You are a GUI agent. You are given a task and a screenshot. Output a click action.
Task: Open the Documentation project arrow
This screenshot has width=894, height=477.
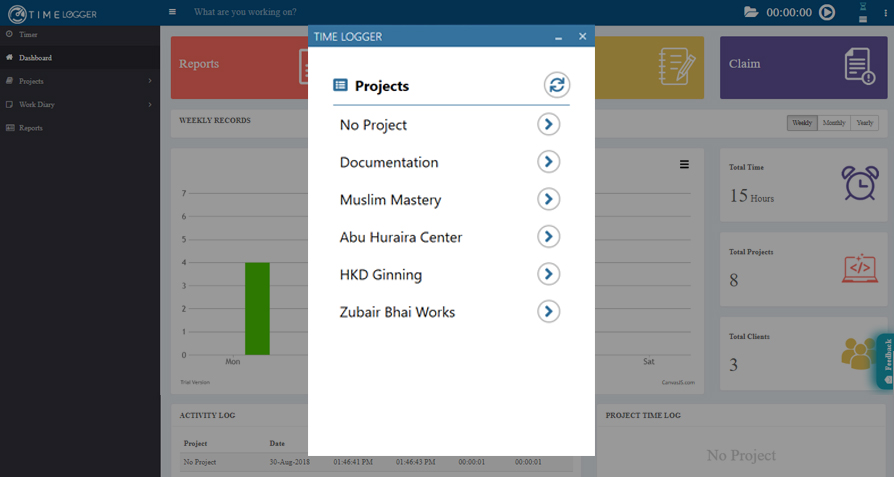pyautogui.click(x=548, y=162)
